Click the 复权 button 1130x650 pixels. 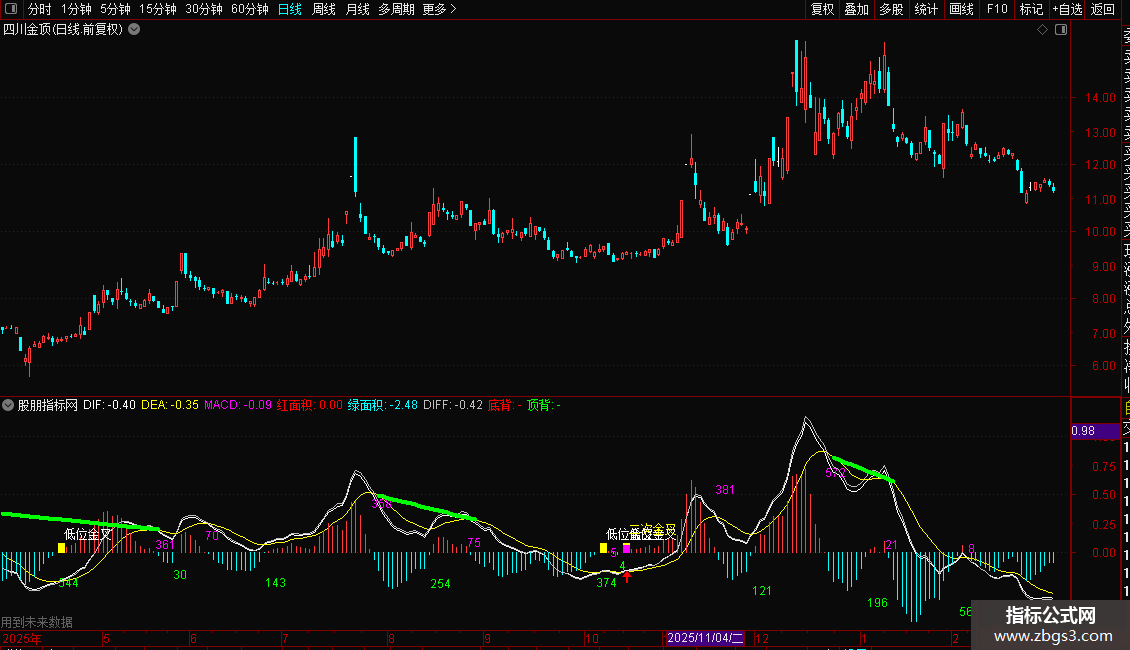coord(822,9)
